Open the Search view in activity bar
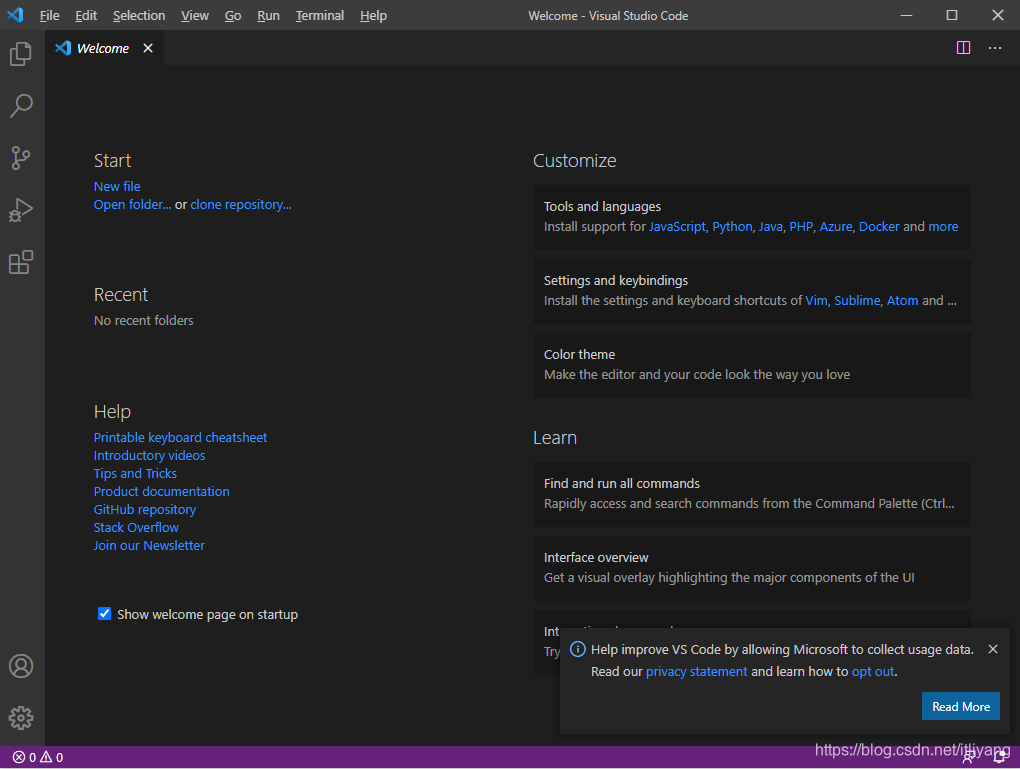Screen dimensions: 1020x769 (x=21, y=105)
